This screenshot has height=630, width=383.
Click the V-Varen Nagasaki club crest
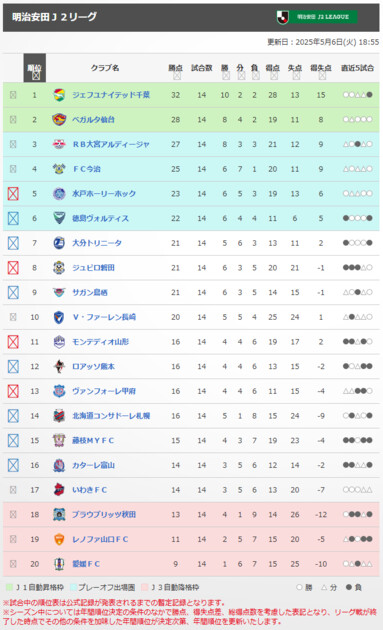[x=59, y=317]
